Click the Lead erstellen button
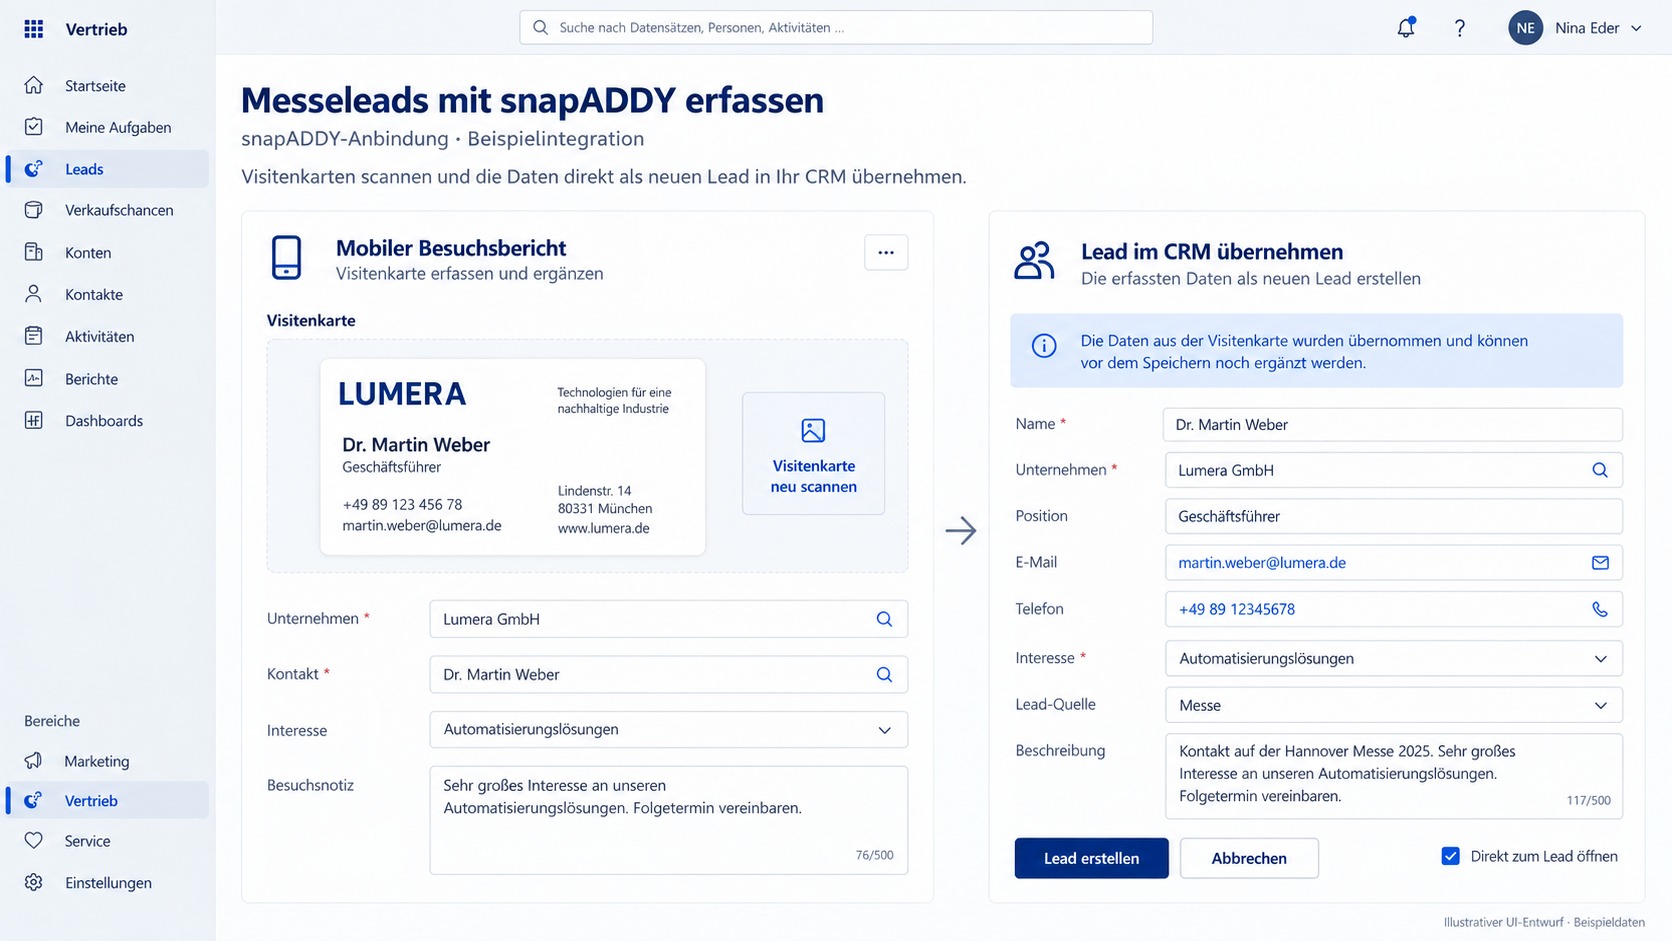The width and height of the screenshot is (1672, 941). point(1091,858)
